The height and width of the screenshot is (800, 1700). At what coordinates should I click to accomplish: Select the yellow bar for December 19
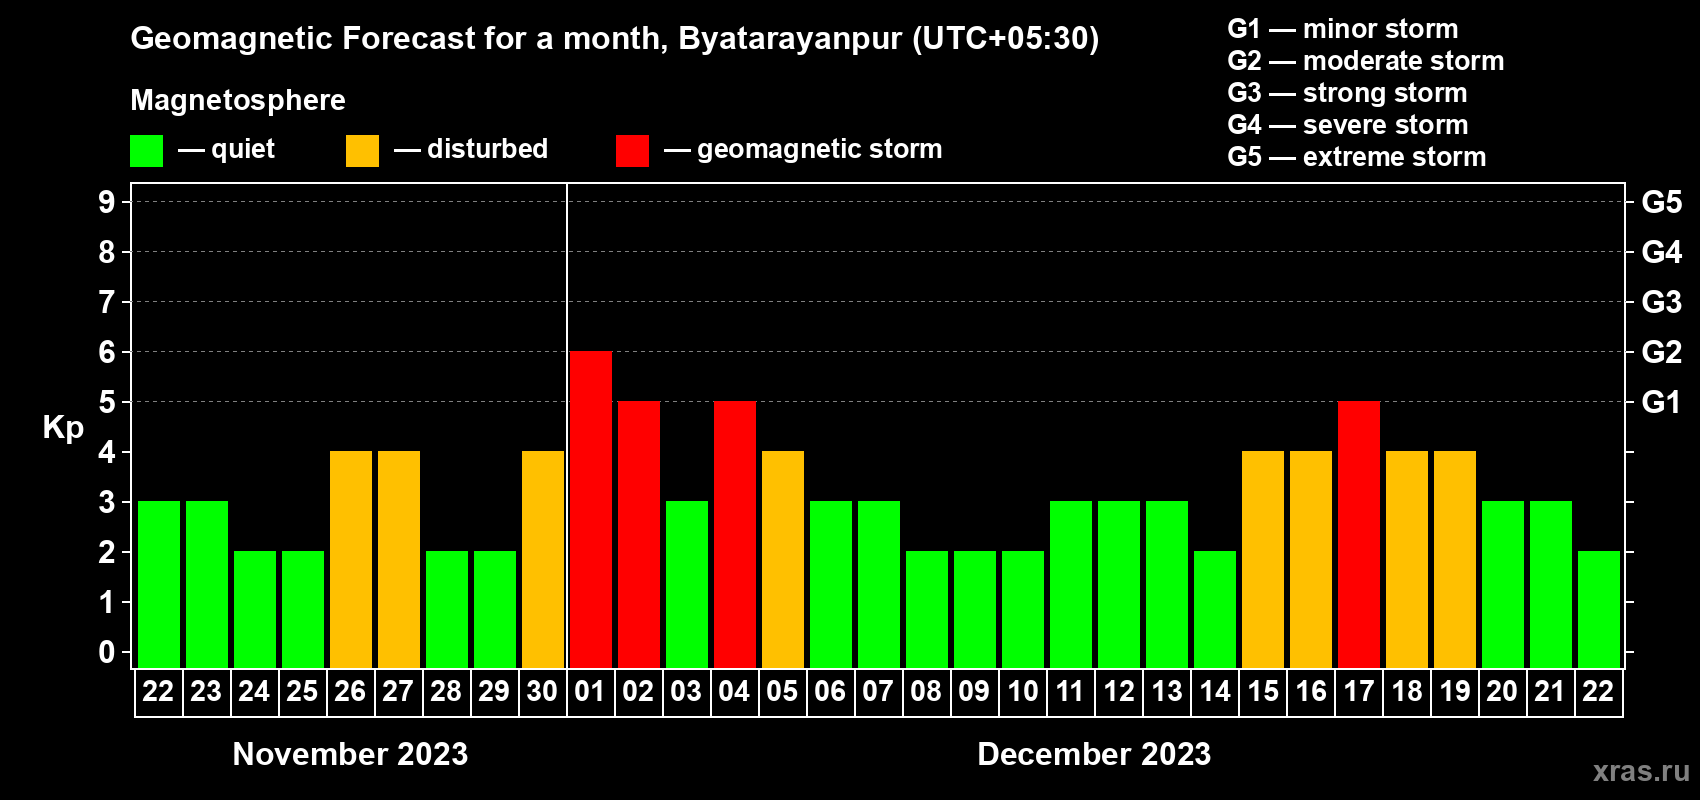coord(1455,560)
